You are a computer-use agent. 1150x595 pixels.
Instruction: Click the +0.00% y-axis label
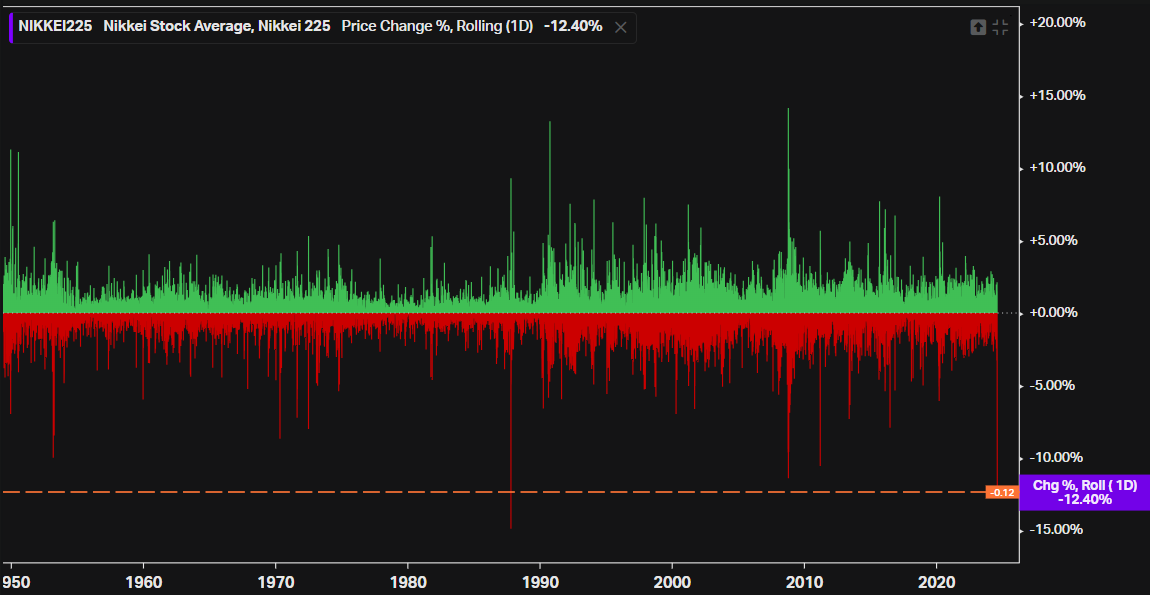1054,313
